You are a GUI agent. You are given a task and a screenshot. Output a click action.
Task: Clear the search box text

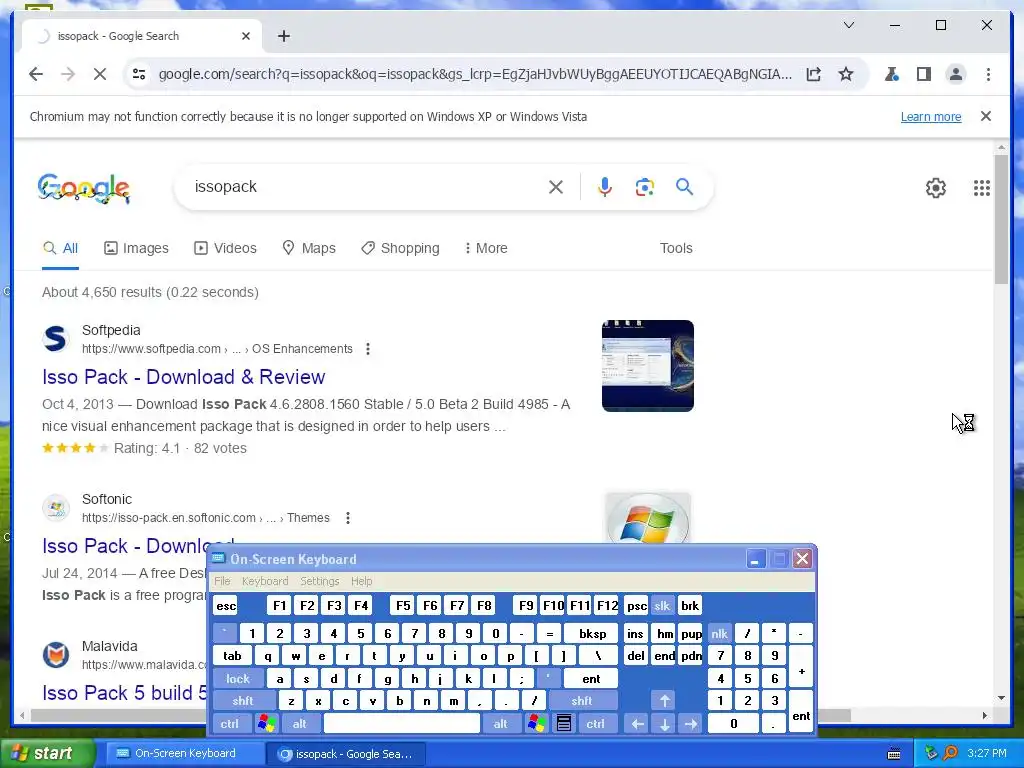coord(556,187)
